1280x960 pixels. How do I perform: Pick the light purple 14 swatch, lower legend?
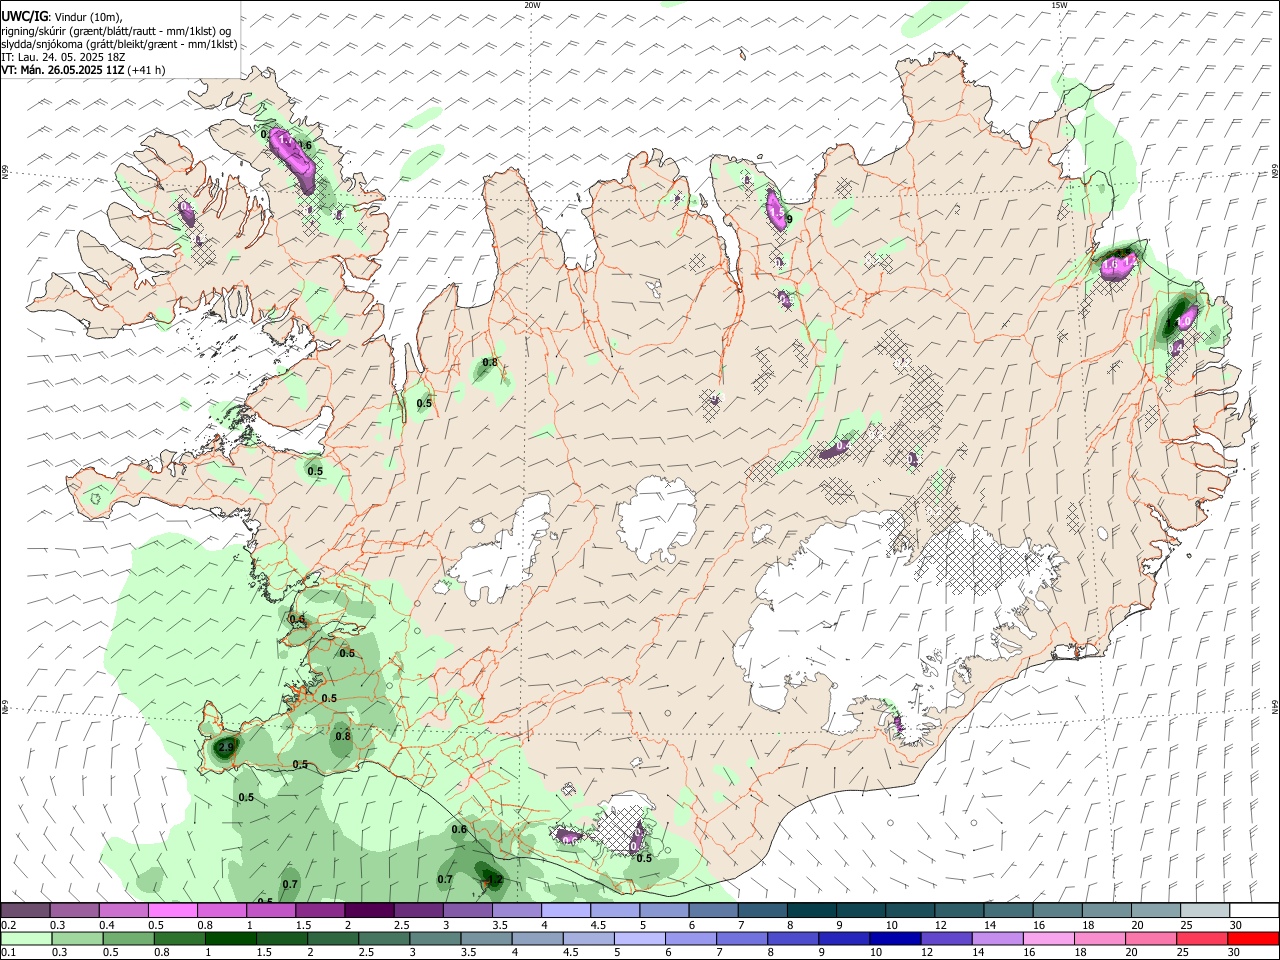click(x=996, y=938)
